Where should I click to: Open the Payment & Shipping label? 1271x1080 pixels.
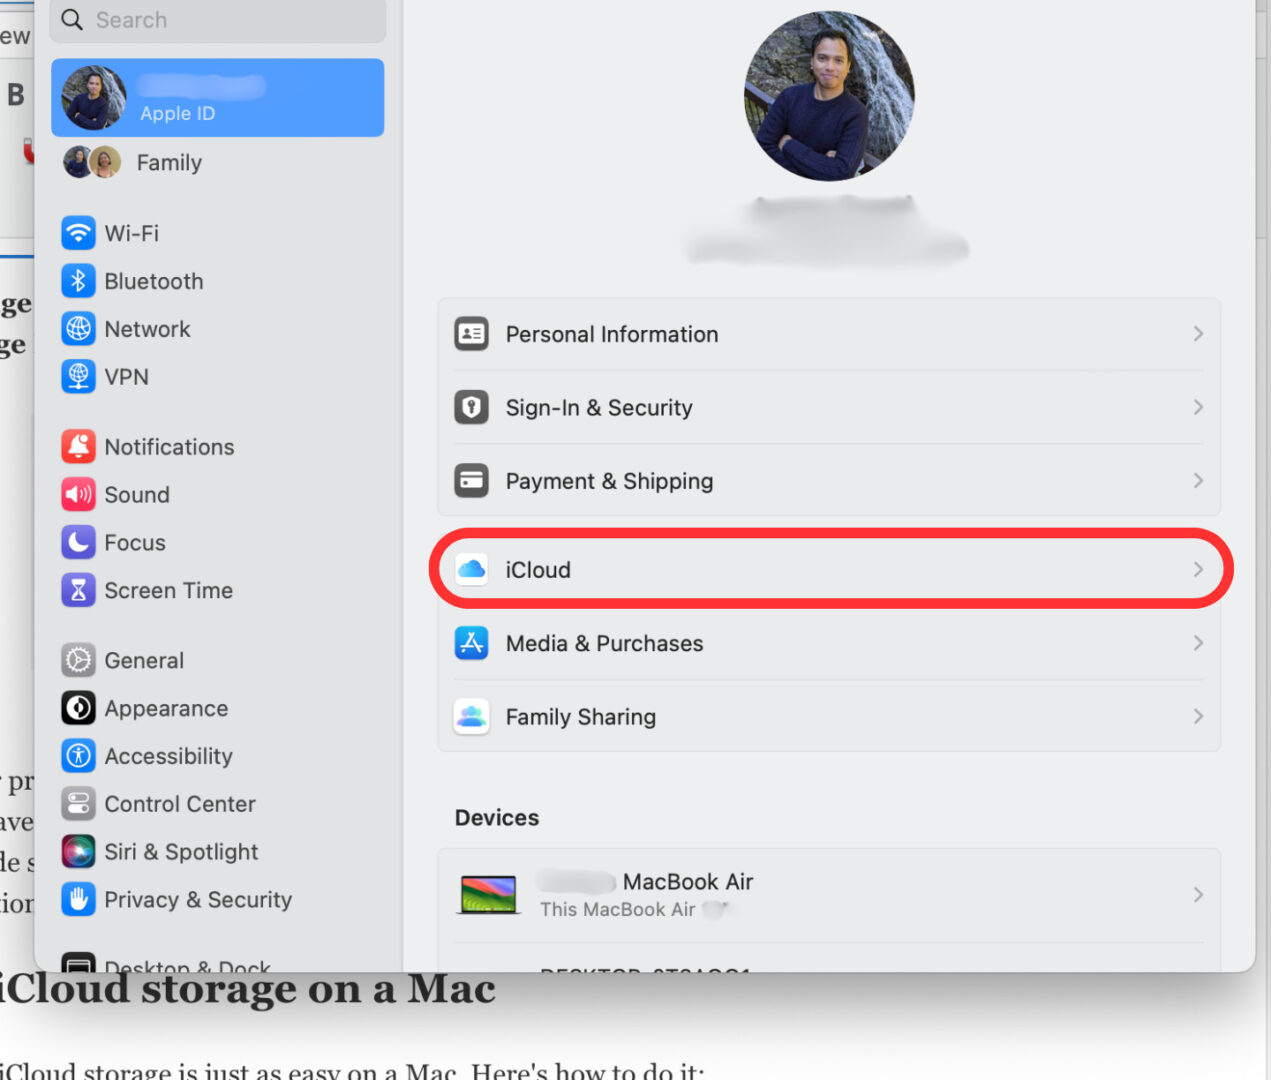tap(609, 482)
